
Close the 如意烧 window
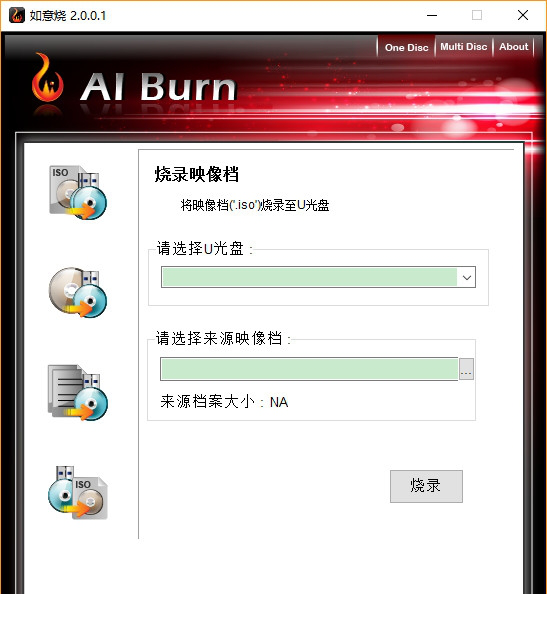tap(523, 15)
